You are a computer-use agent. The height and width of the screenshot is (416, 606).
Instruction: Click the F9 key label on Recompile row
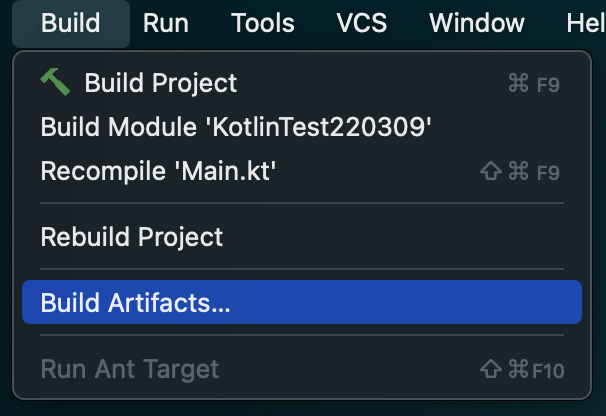click(548, 172)
